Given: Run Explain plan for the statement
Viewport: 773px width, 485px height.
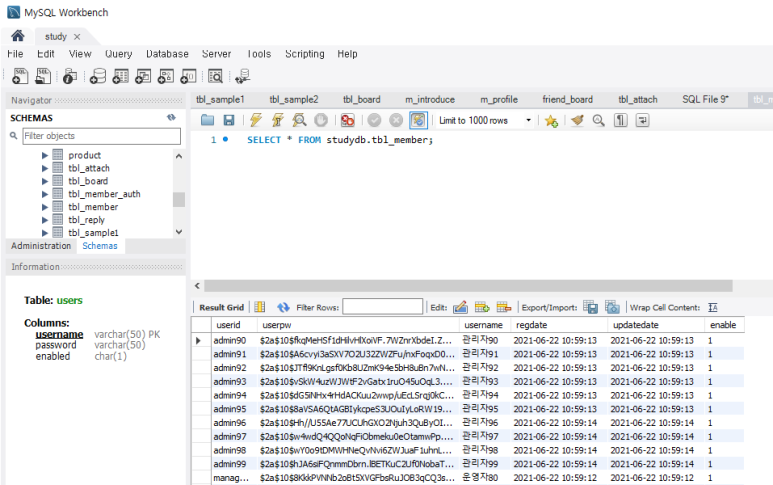Looking at the screenshot, I should pos(299,120).
